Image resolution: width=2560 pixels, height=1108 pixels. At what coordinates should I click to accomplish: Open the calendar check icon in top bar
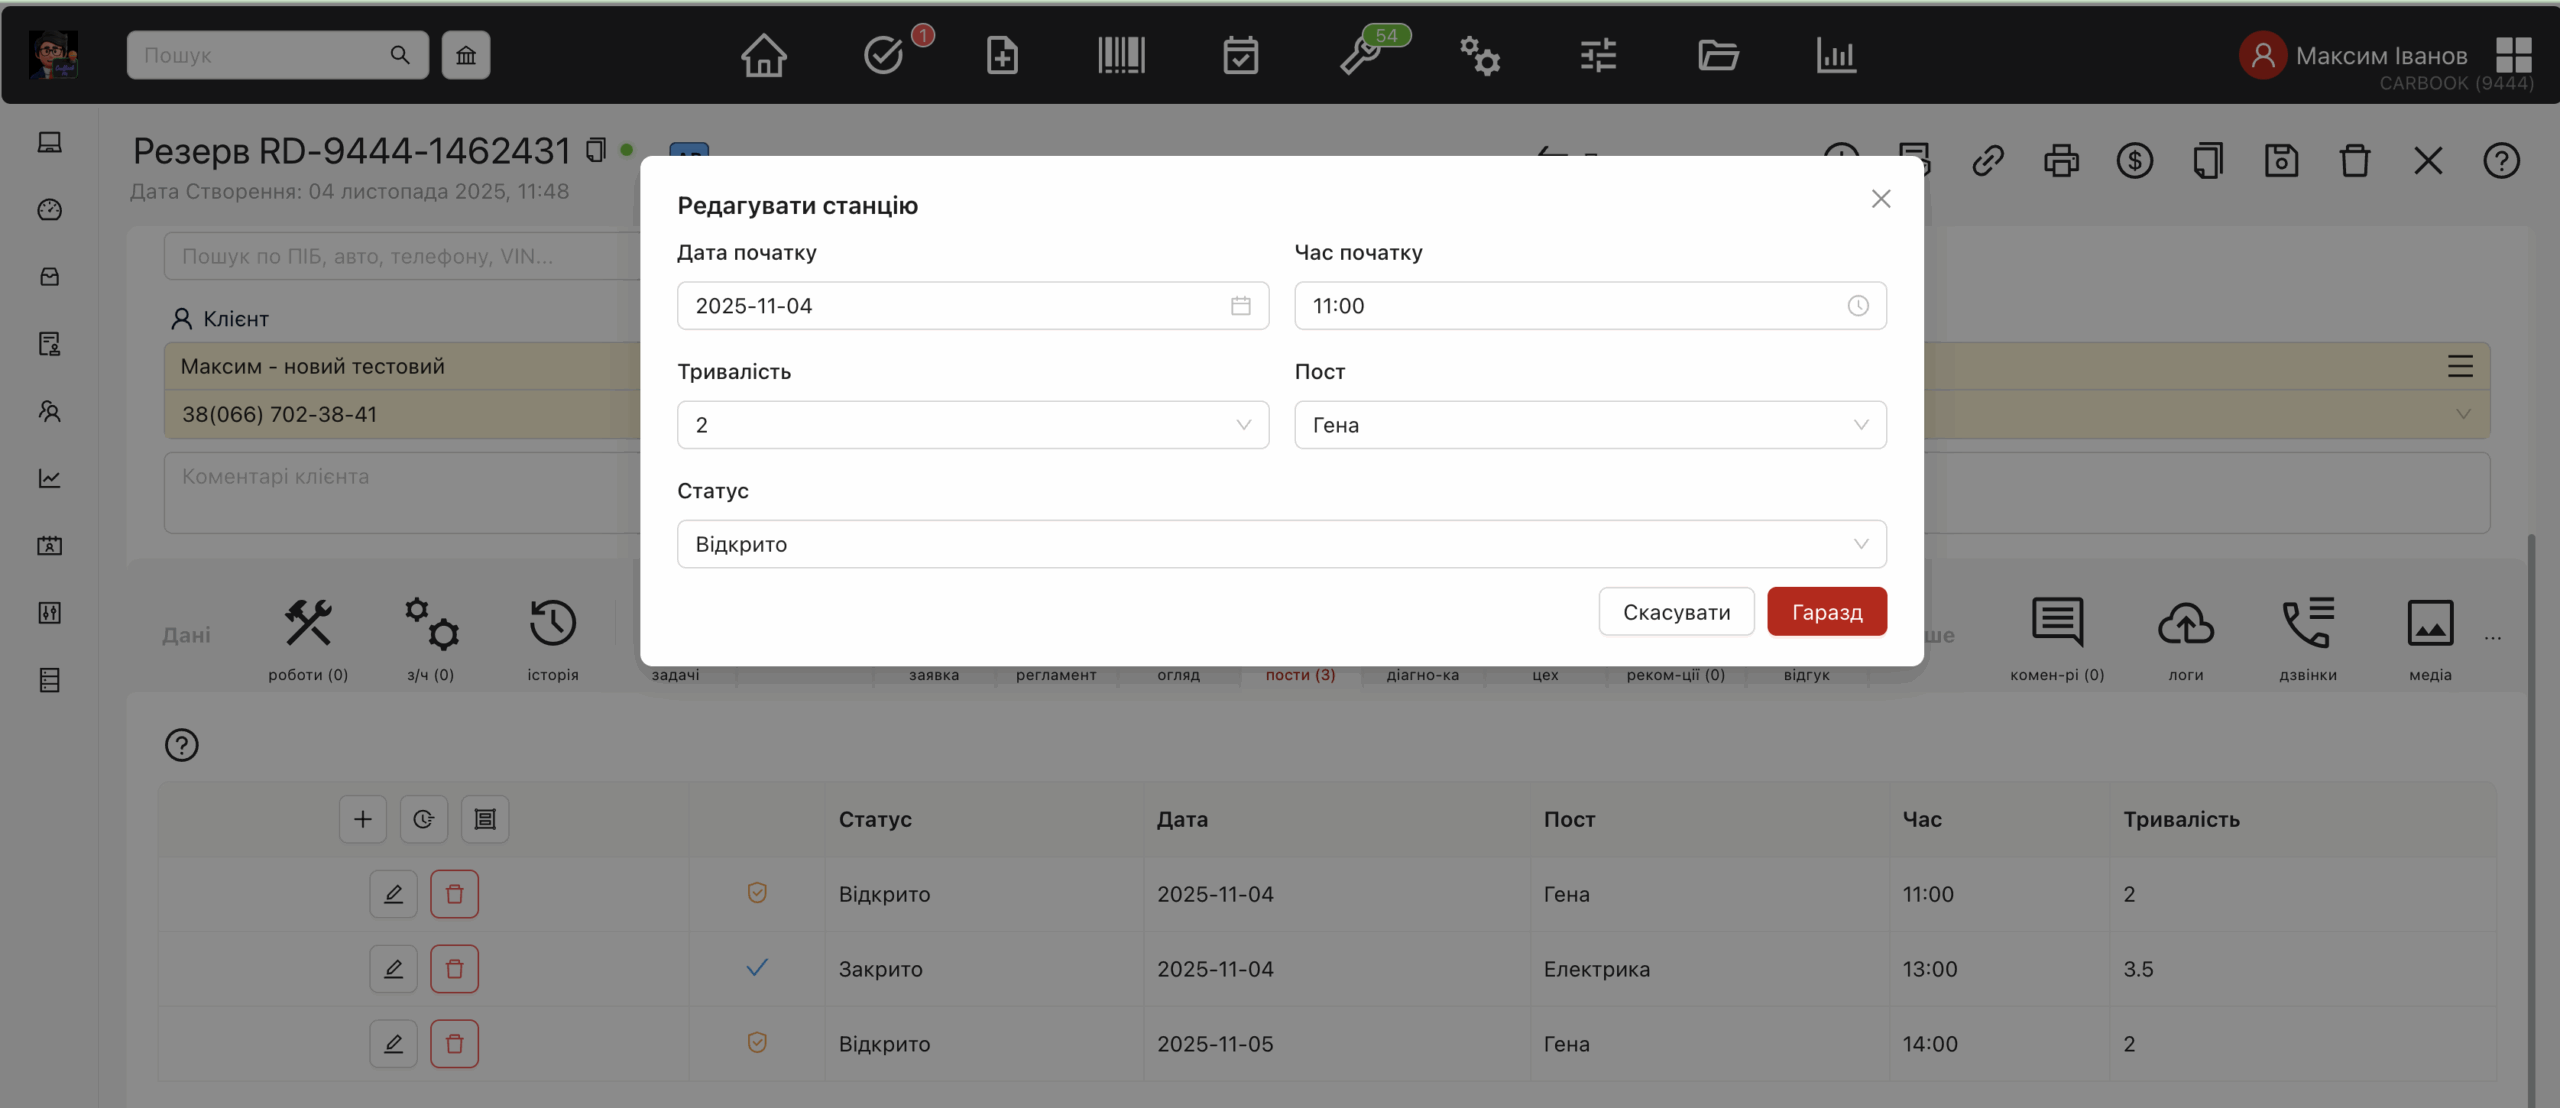pyautogui.click(x=1240, y=55)
